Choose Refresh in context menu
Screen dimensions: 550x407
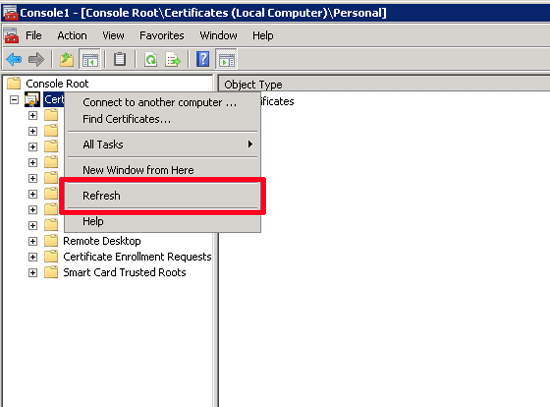coord(162,196)
